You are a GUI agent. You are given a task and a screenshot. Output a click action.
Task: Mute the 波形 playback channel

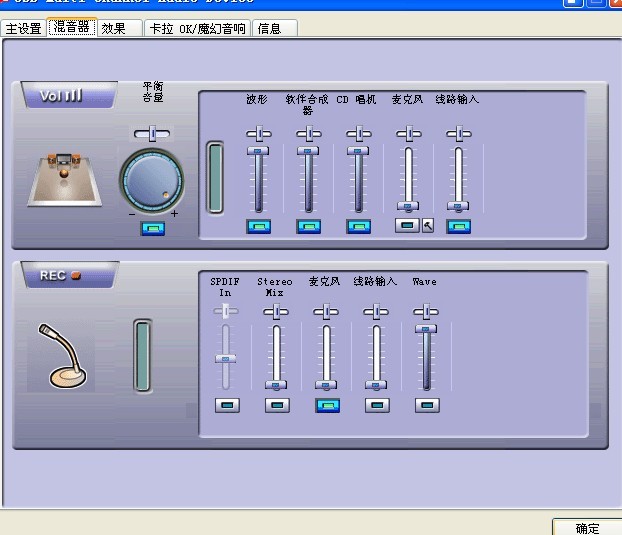[x=259, y=226]
